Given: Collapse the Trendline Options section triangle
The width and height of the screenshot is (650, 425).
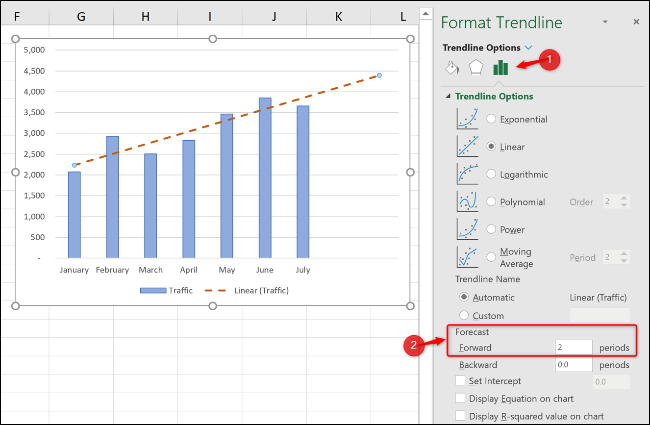Looking at the screenshot, I should (x=448, y=97).
